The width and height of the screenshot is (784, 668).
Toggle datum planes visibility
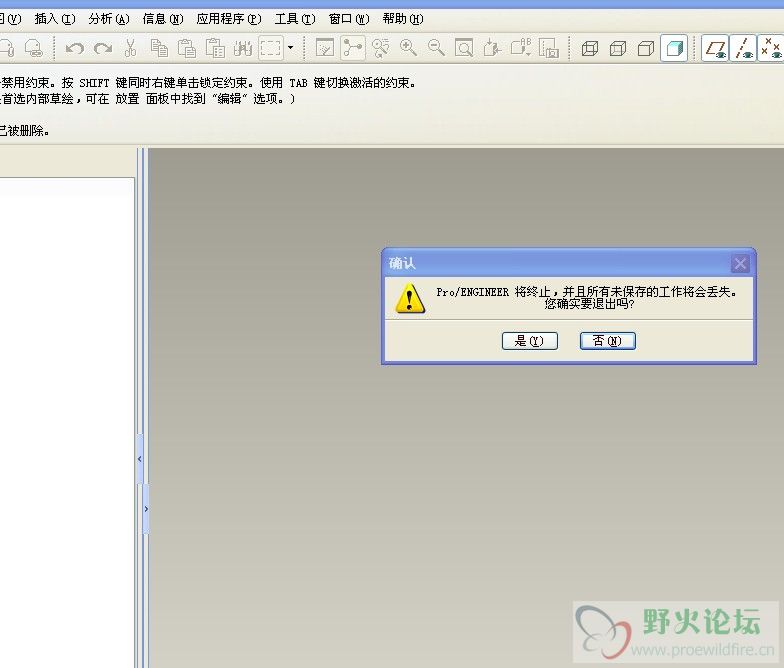point(715,48)
